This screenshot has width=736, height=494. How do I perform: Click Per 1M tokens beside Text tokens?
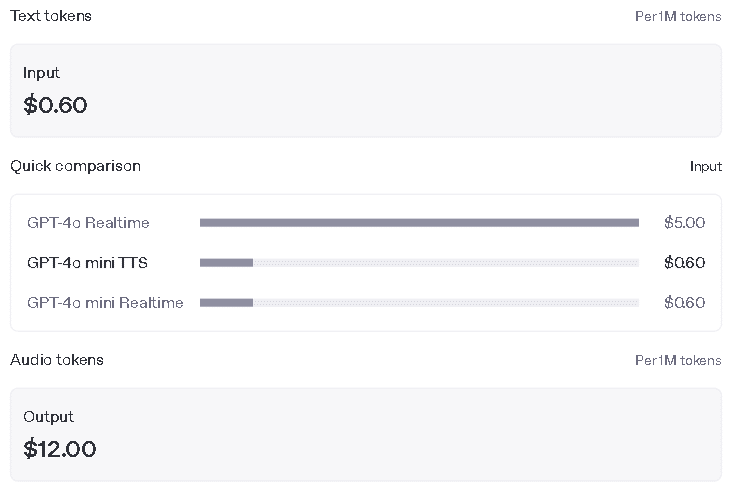pyautogui.click(x=677, y=17)
